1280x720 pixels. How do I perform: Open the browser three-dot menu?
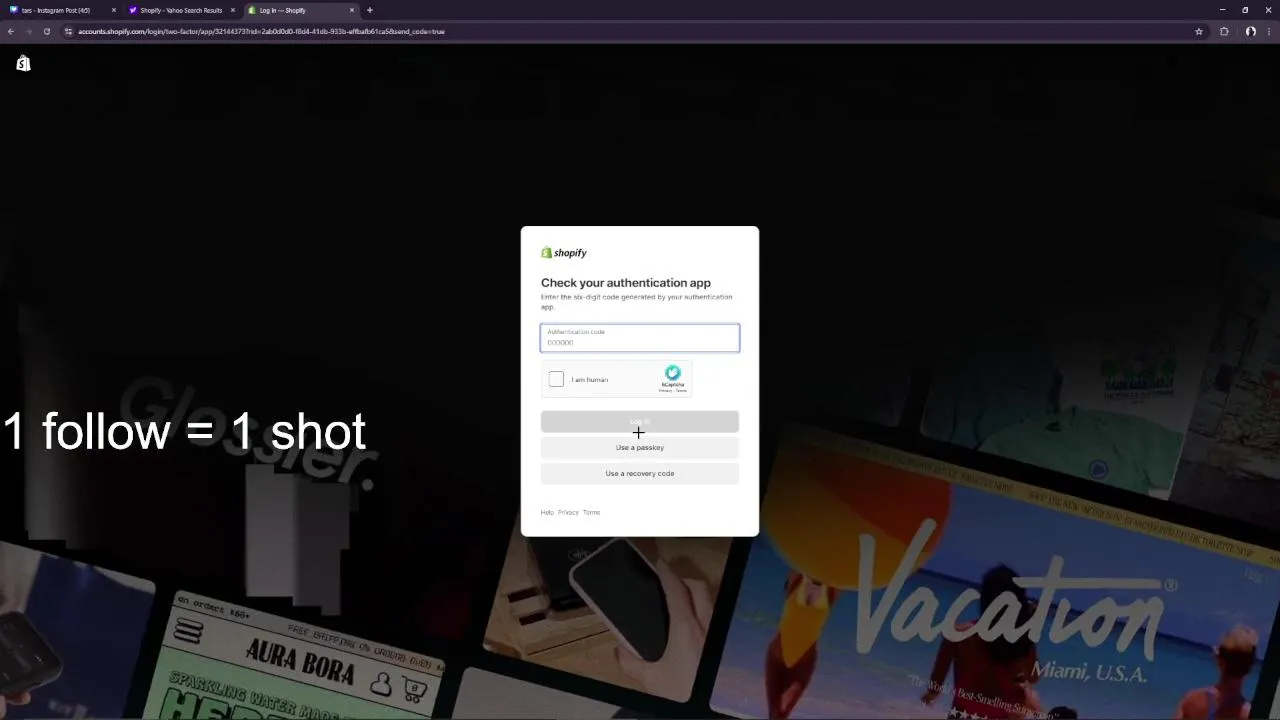click(x=1269, y=31)
